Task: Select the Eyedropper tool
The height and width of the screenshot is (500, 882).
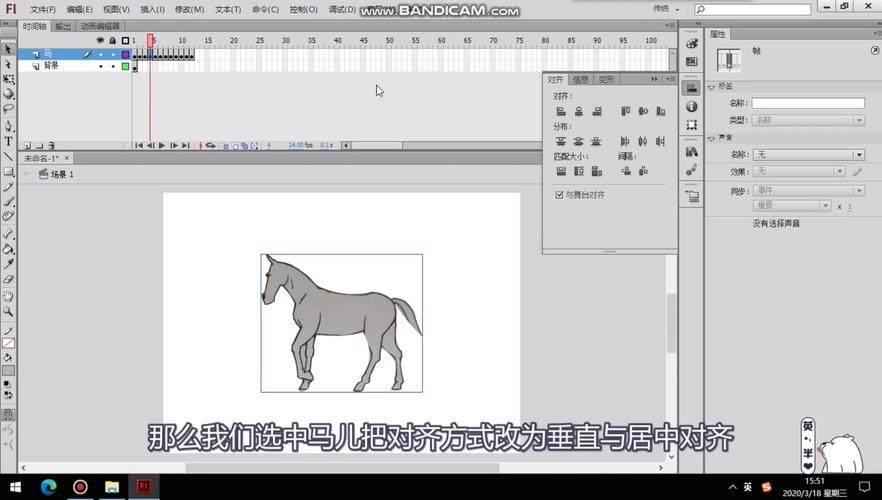Action: [x=8, y=264]
